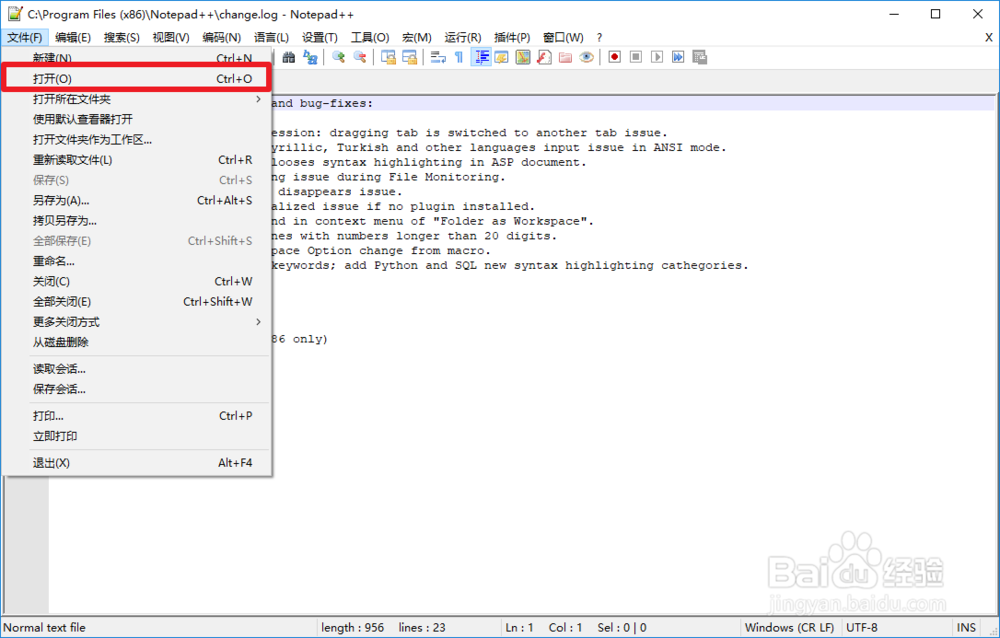Click the Zoom In magnifier icon

[x=339, y=57]
